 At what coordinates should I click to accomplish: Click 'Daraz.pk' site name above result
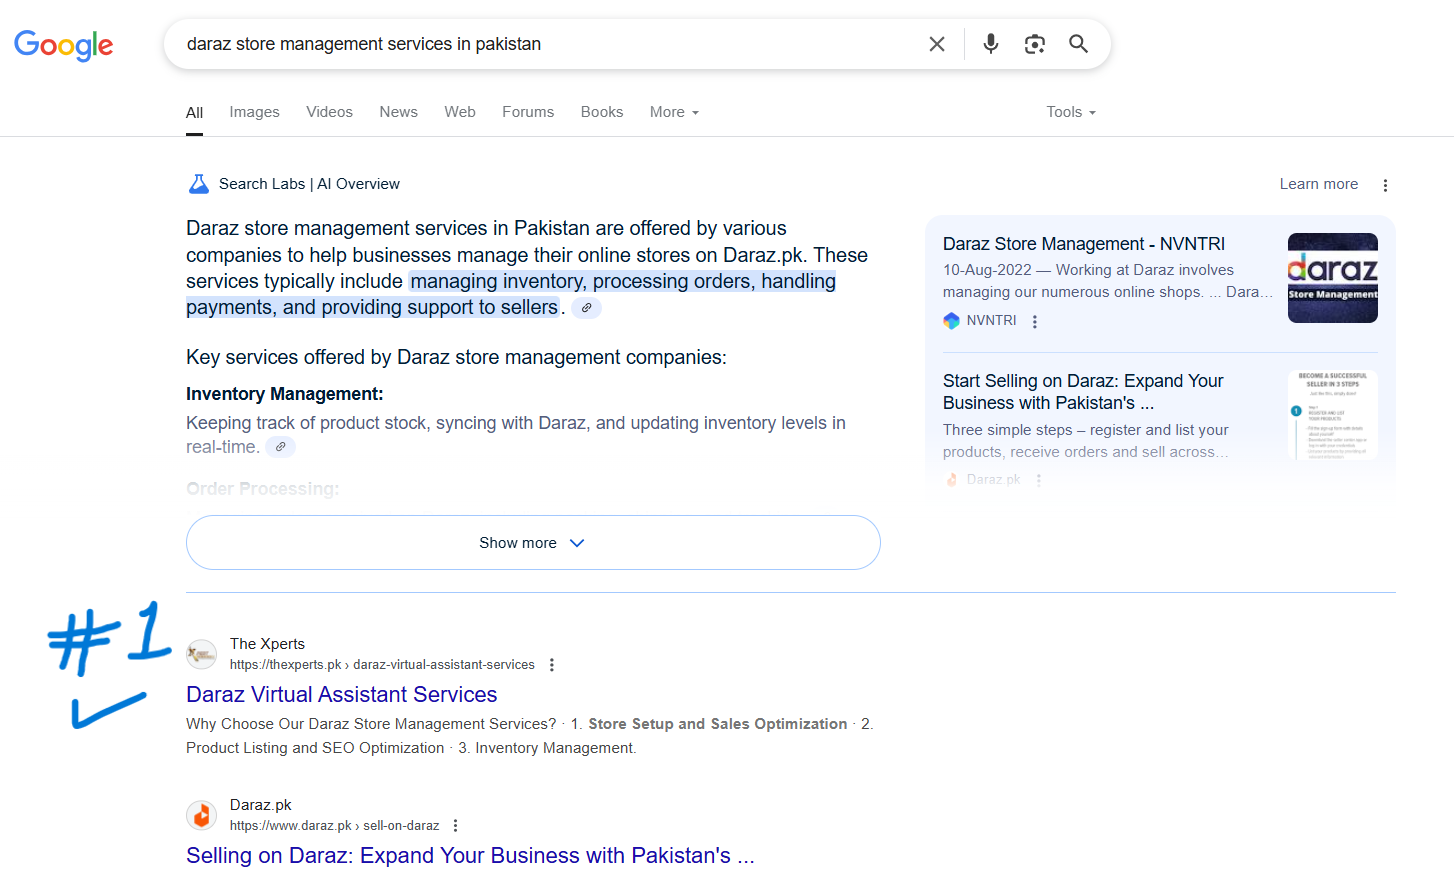pyautogui.click(x=261, y=805)
